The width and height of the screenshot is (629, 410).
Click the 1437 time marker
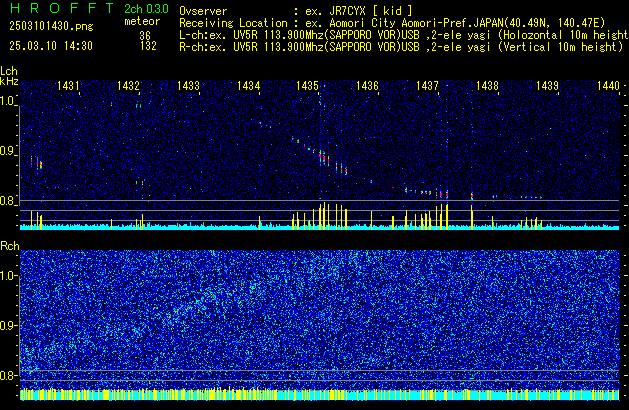click(427, 86)
